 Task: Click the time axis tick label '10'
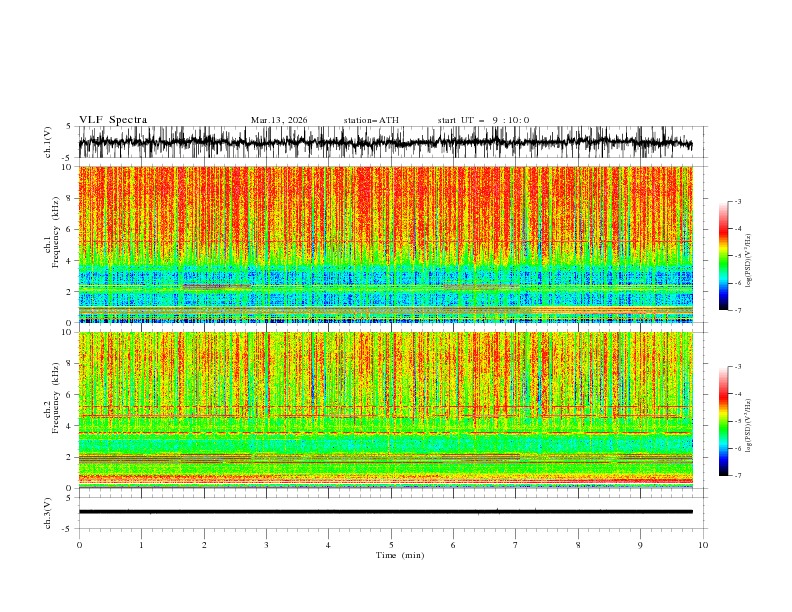click(x=703, y=545)
